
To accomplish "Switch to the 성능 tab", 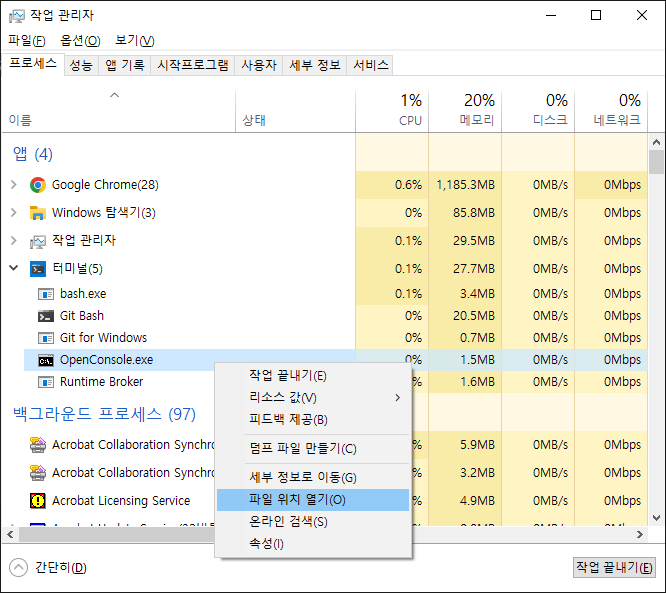I will 81,65.
